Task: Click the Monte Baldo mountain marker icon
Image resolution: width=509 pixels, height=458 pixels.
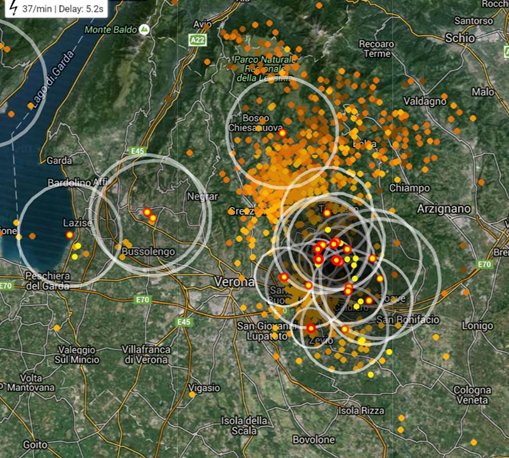Action: (x=144, y=30)
